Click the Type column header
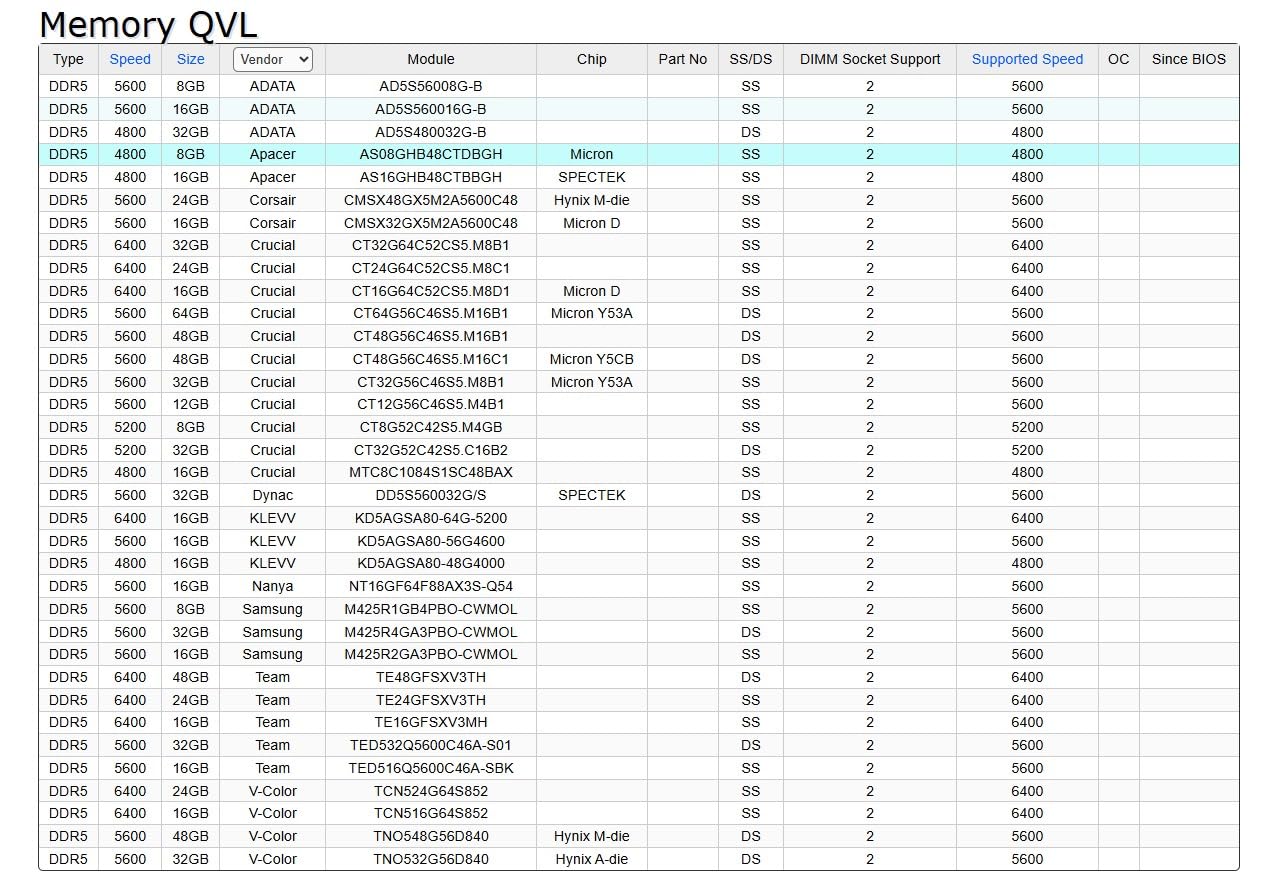Screen dimensions: 1265x894 point(68,59)
